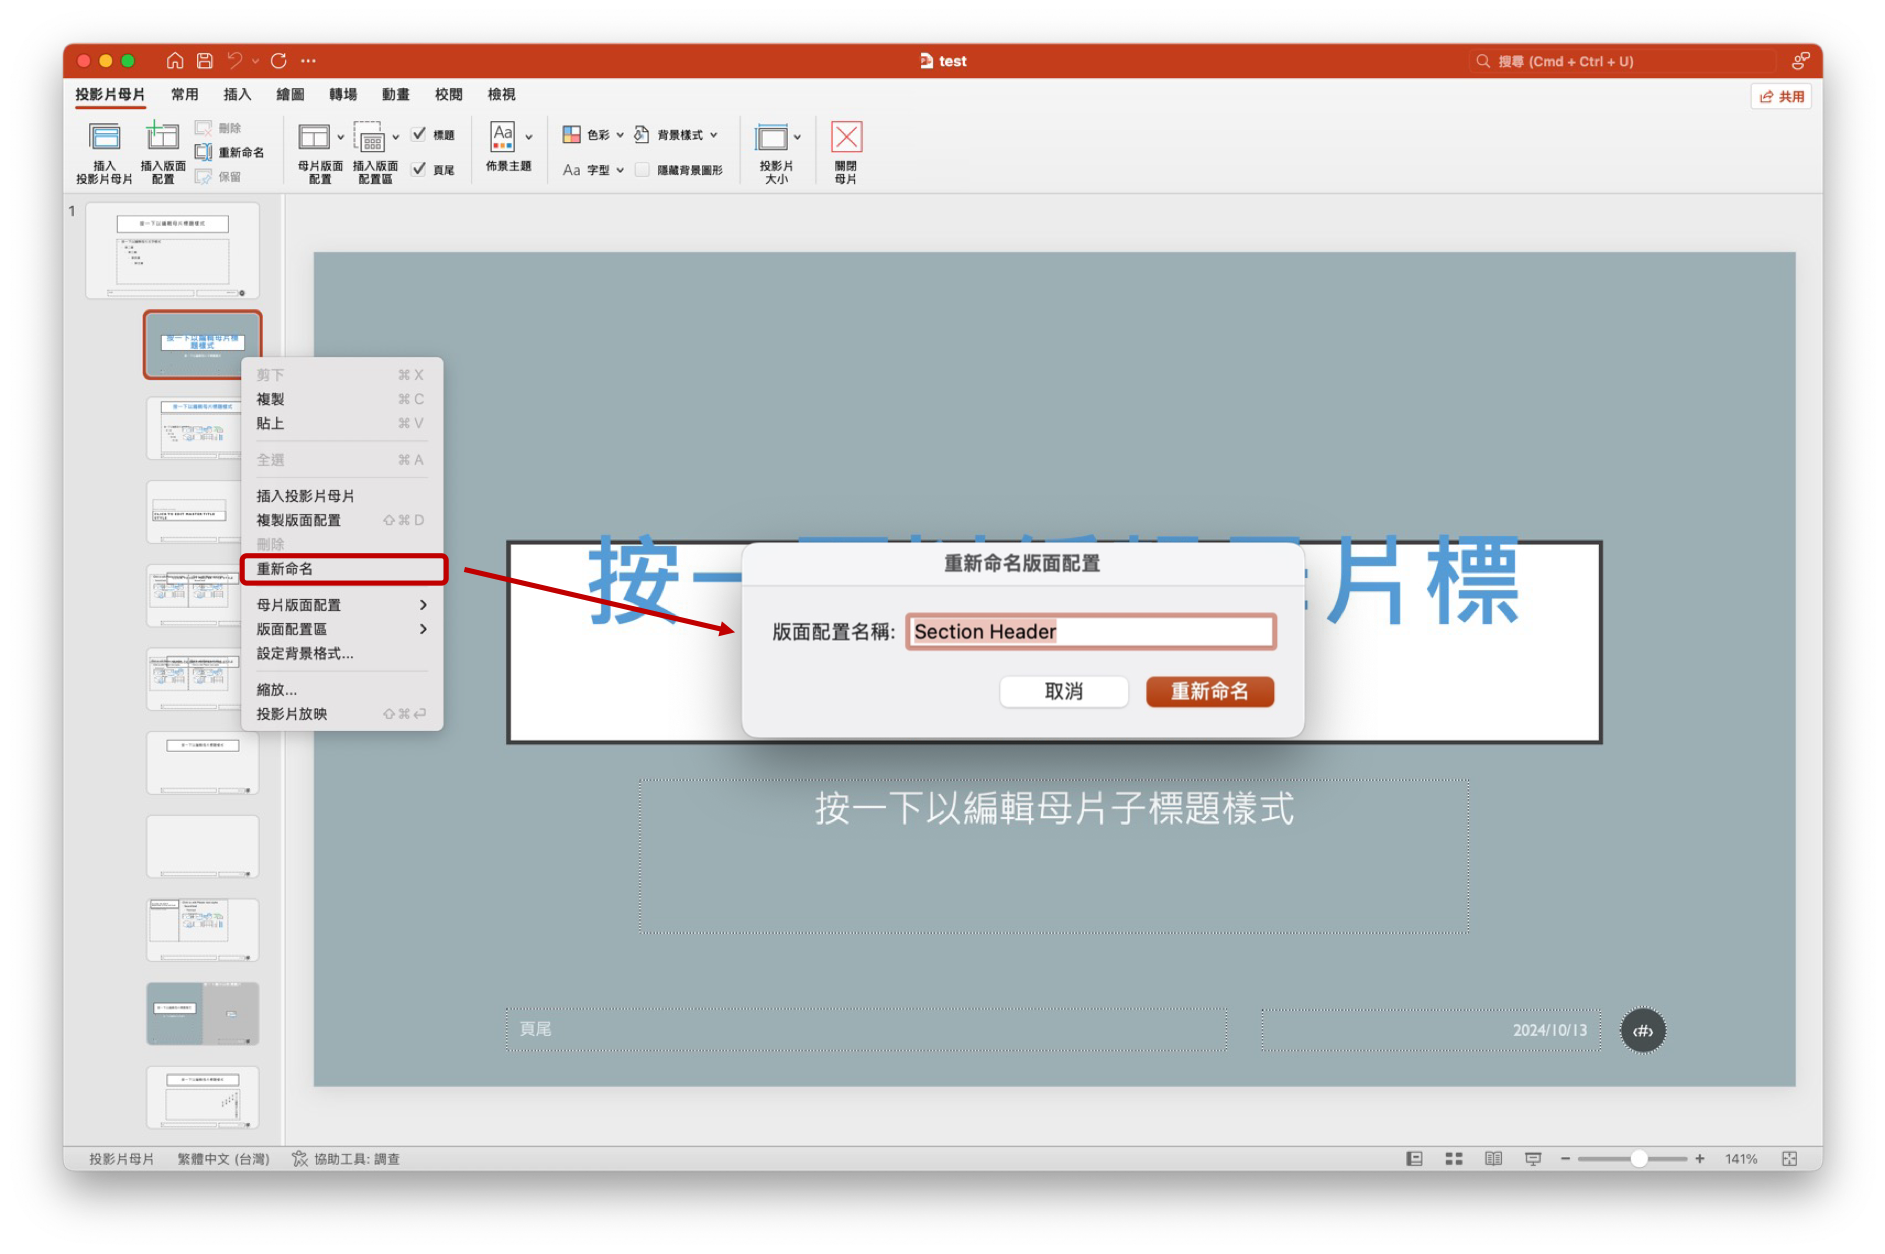Click the zoom slider handle
The height and width of the screenshot is (1254, 1885).
tap(1638, 1159)
